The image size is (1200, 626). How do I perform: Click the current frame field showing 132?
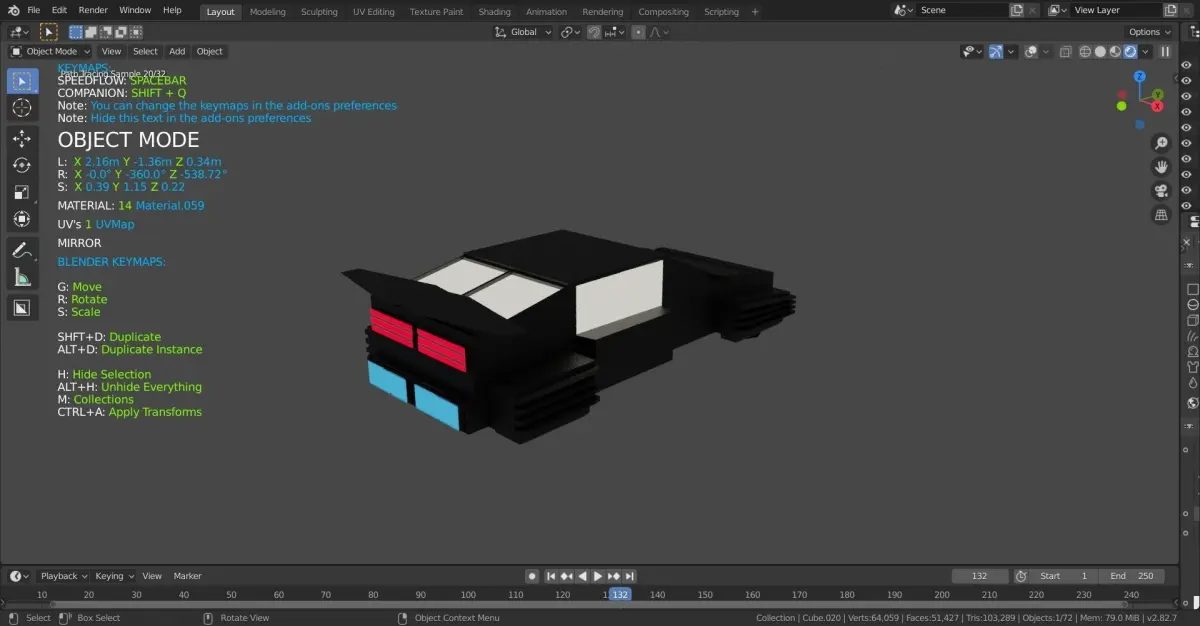click(980, 576)
